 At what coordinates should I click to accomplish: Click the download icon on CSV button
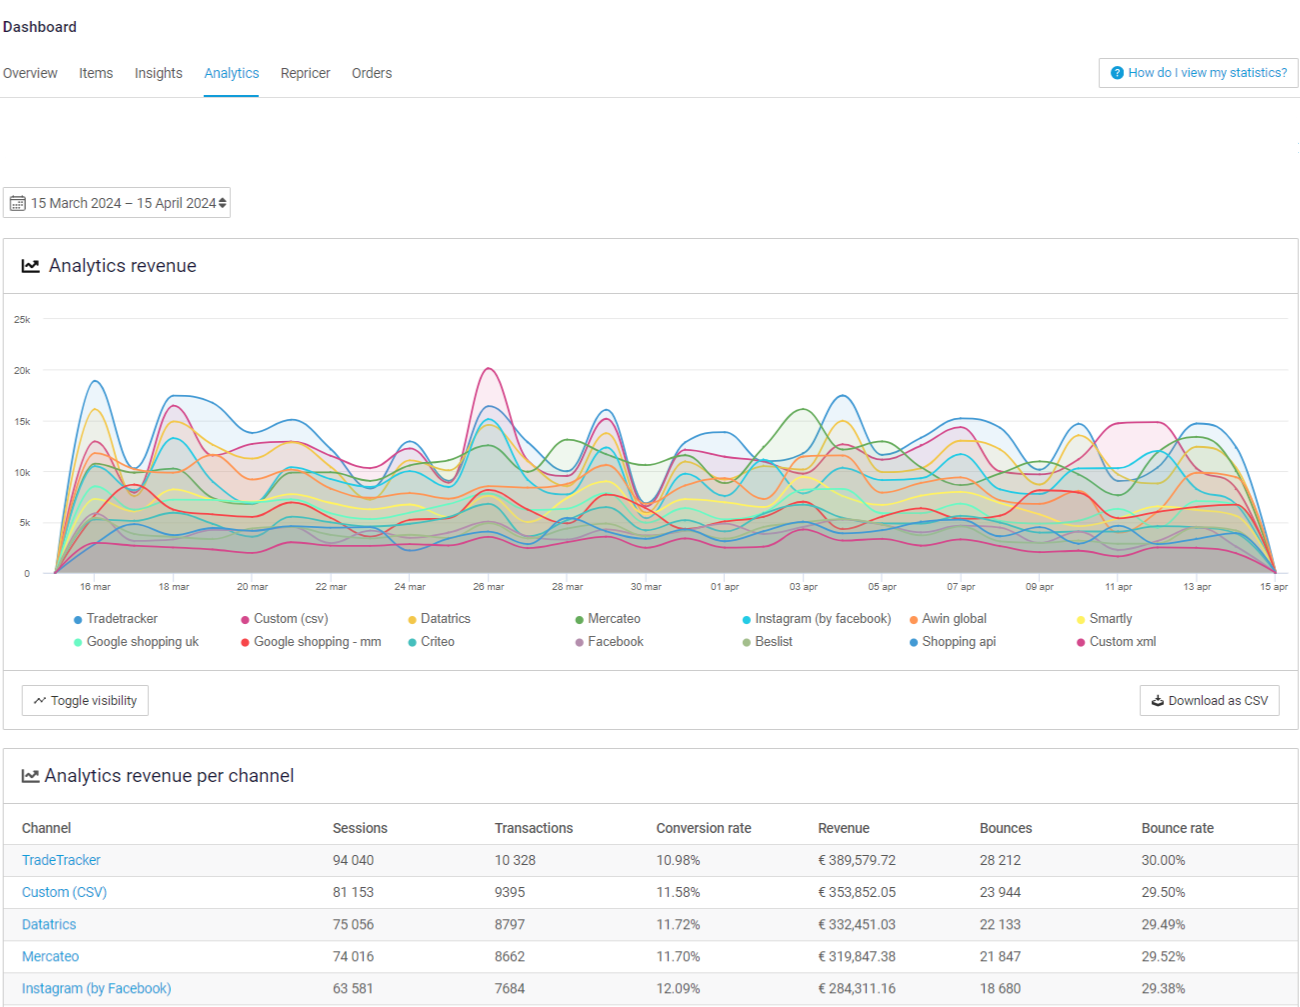tap(1157, 701)
